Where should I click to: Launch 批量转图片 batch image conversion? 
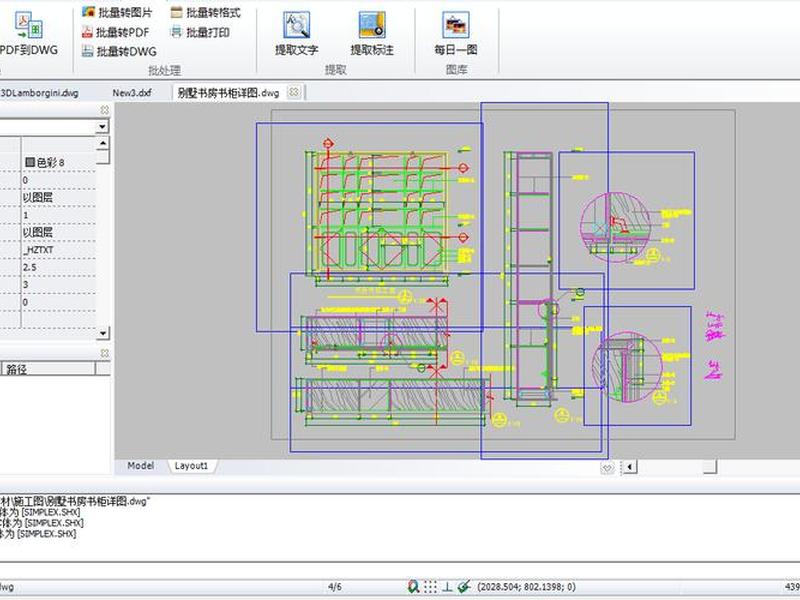(117, 12)
